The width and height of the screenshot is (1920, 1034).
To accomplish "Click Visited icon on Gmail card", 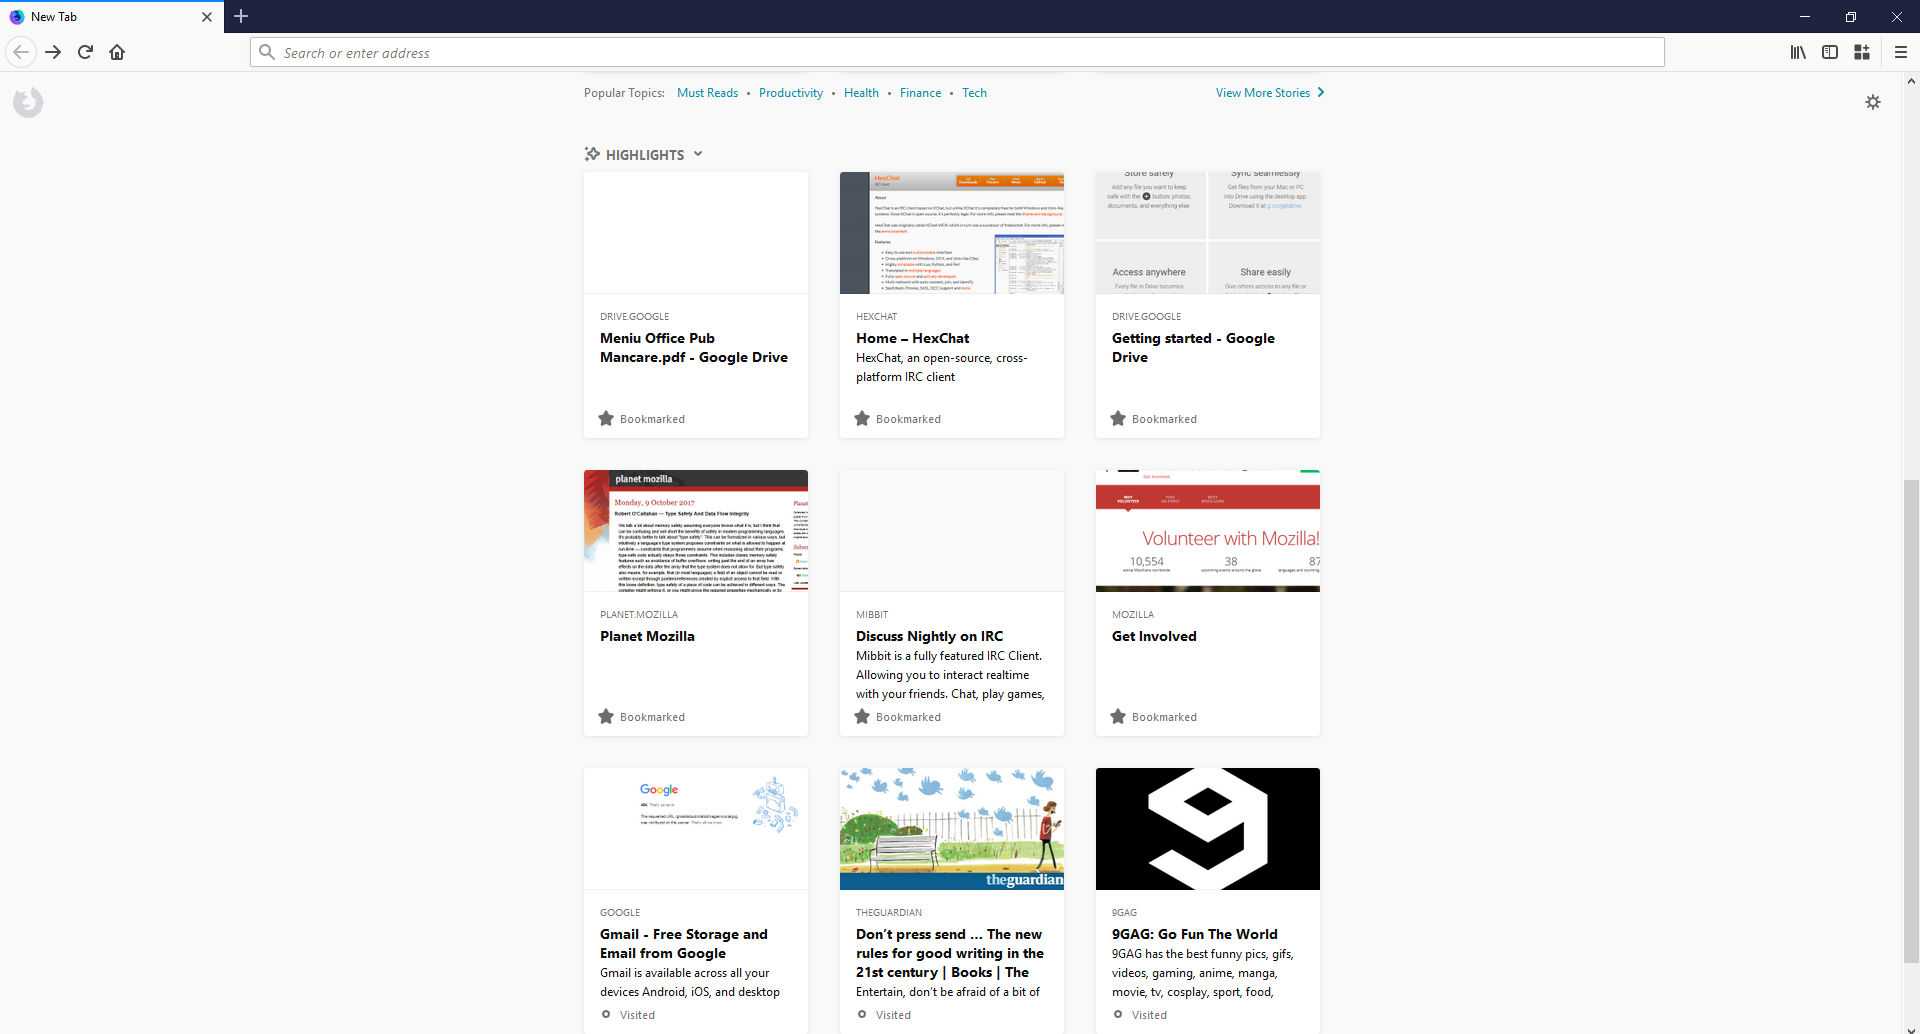I will click(606, 1015).
